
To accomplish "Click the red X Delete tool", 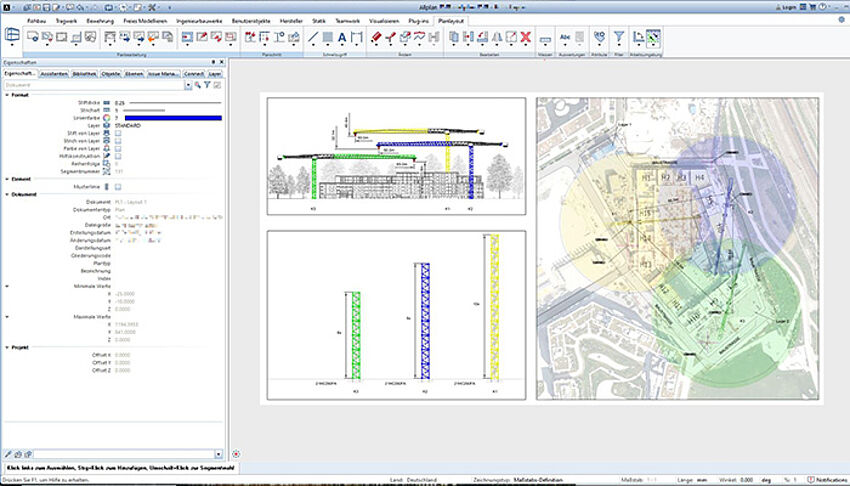I will click(x=525, y=38).
